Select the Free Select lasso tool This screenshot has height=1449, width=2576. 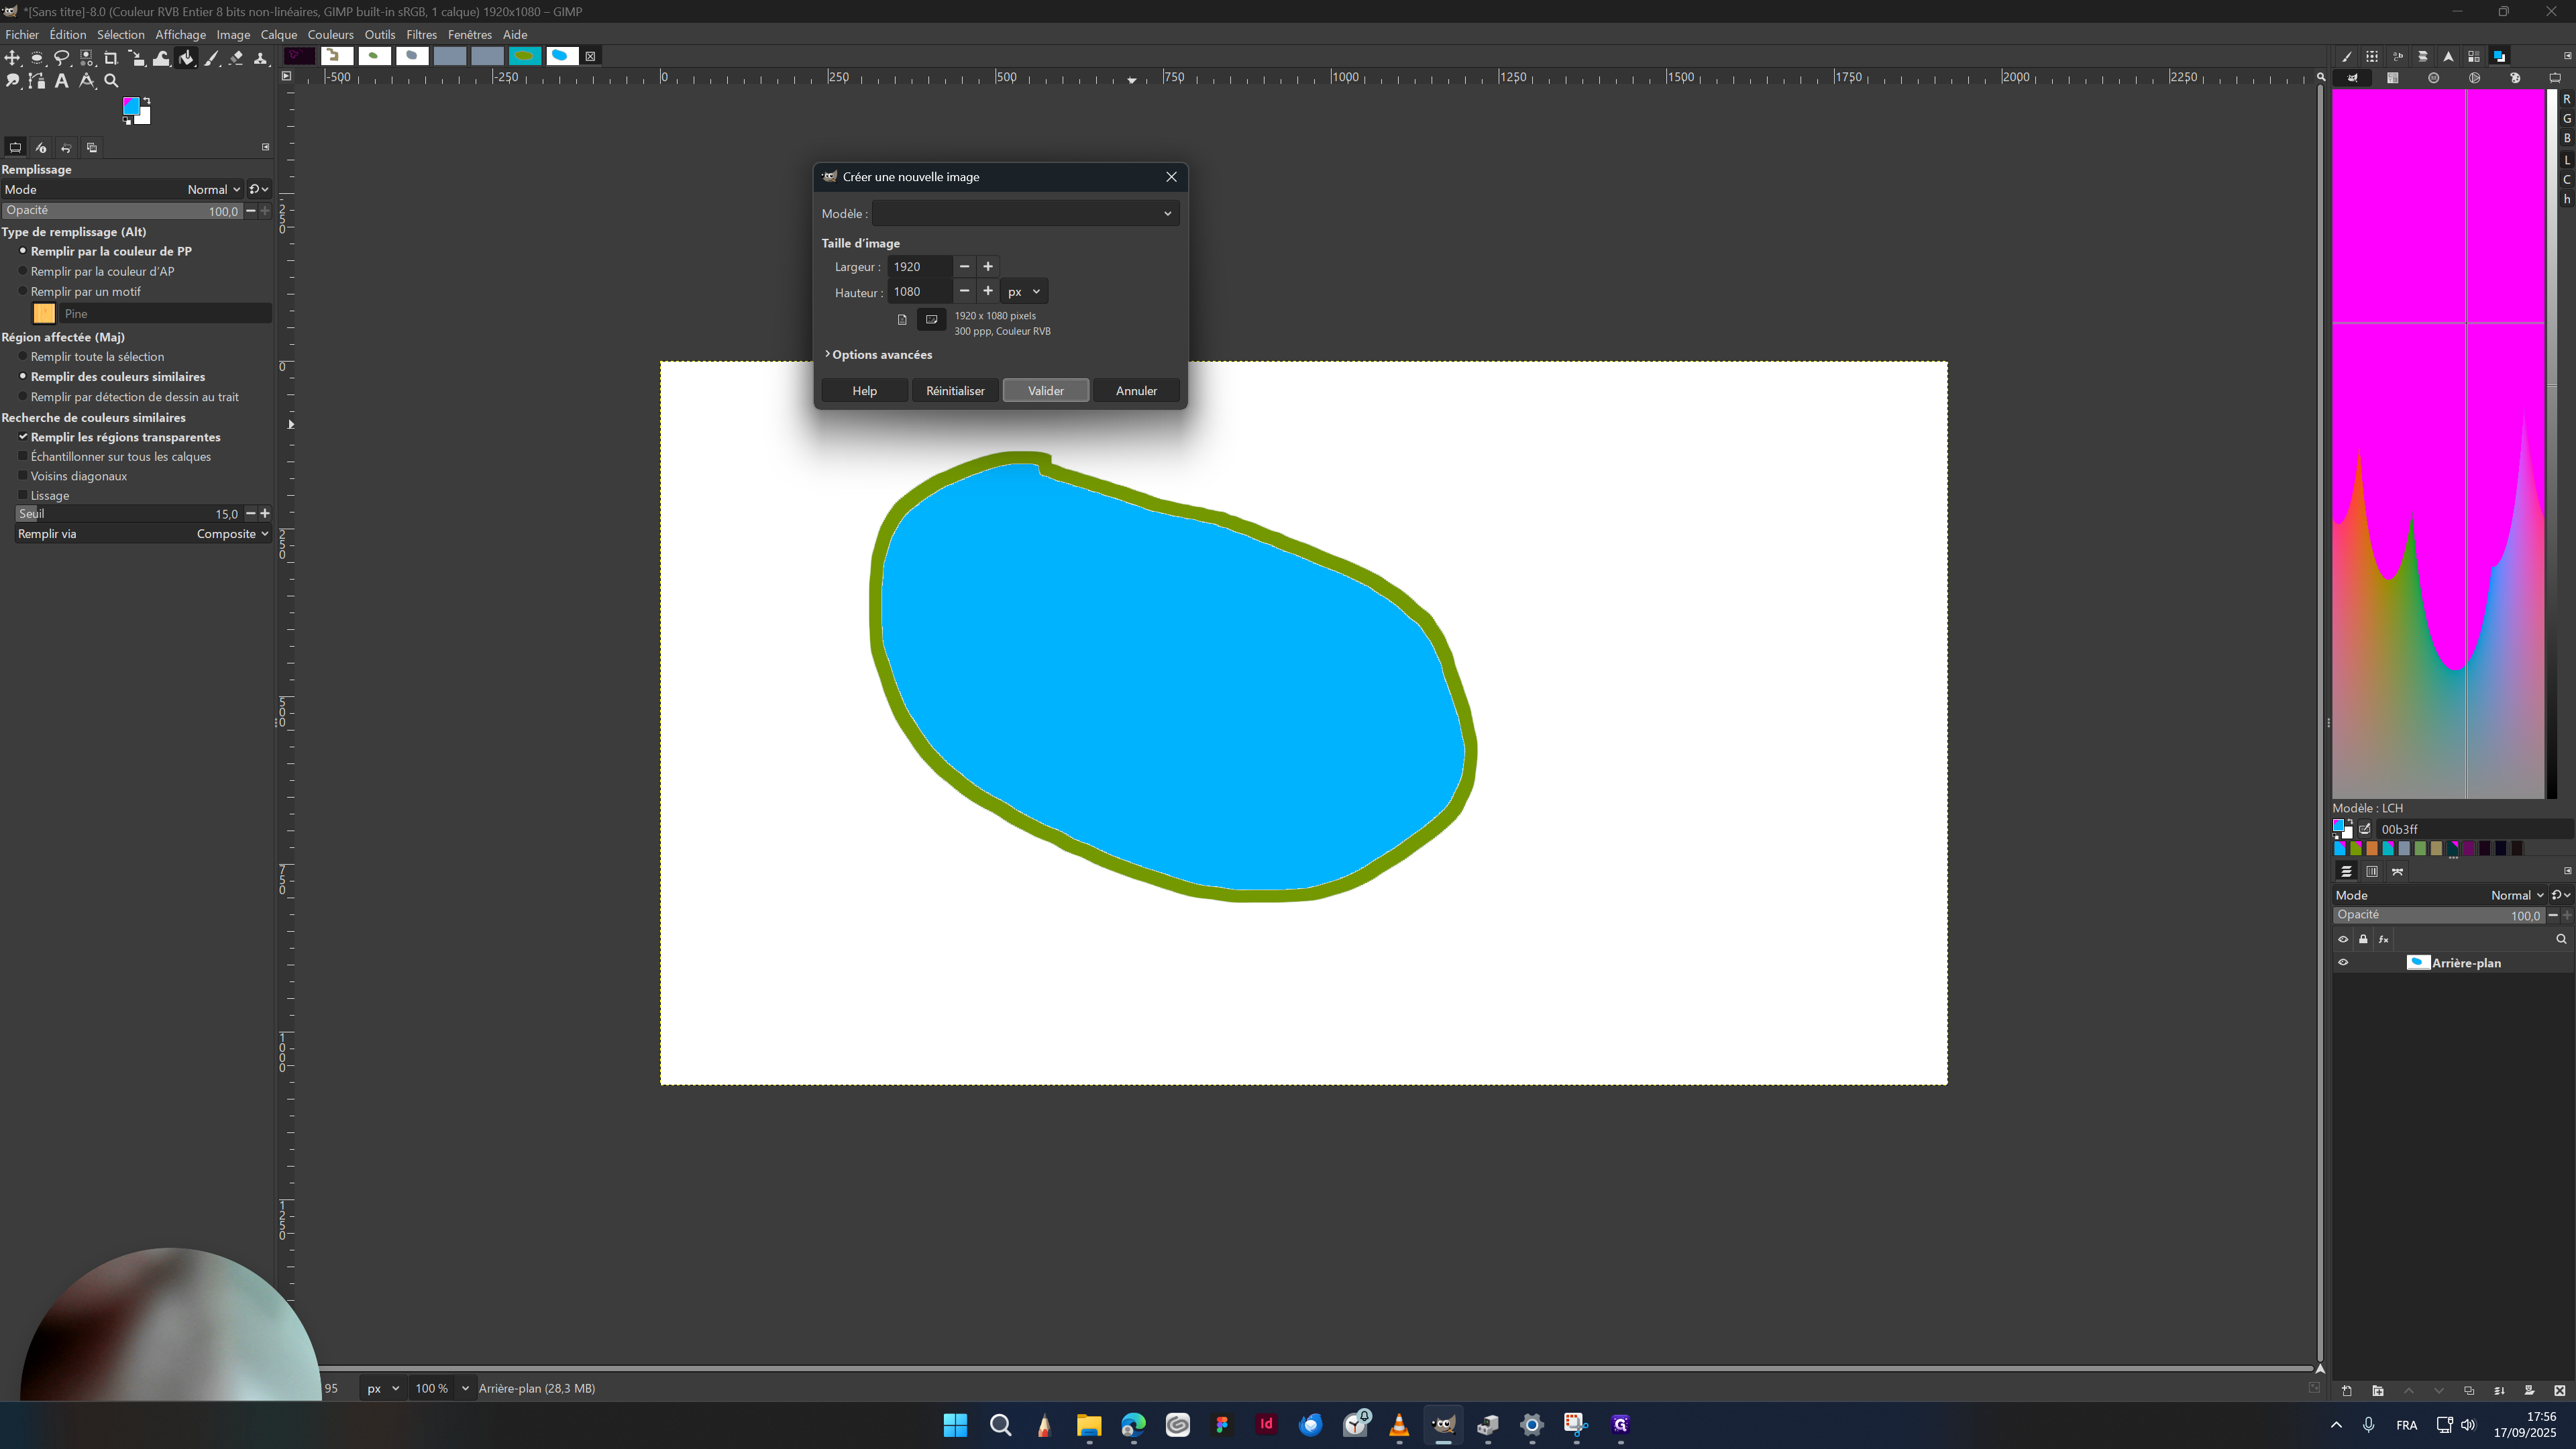62,58
